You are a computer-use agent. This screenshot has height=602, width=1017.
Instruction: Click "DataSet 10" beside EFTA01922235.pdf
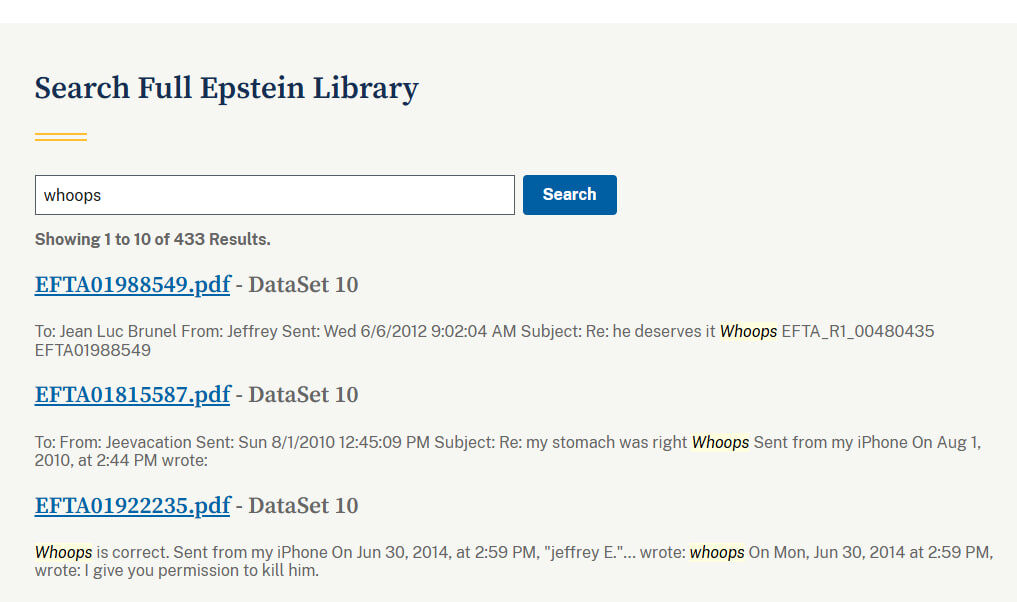coord(303,505)
